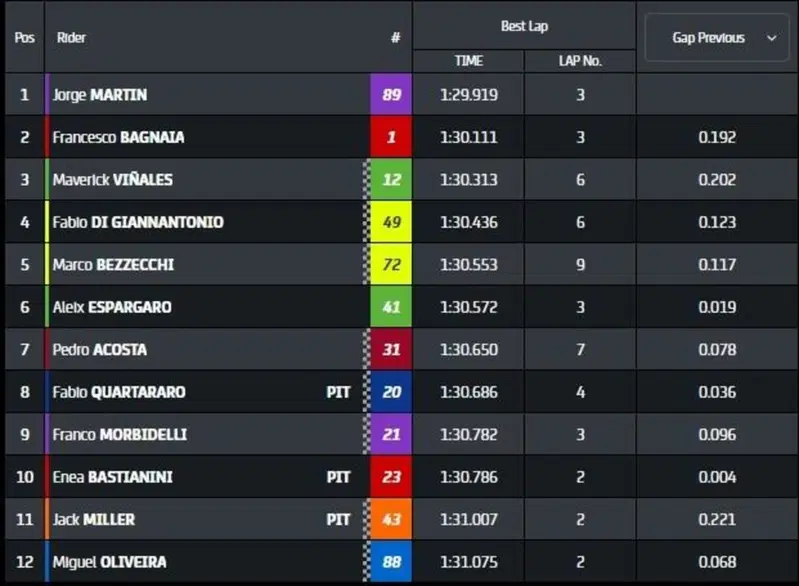Sort by the Rider column header

[x=71, y=38]
